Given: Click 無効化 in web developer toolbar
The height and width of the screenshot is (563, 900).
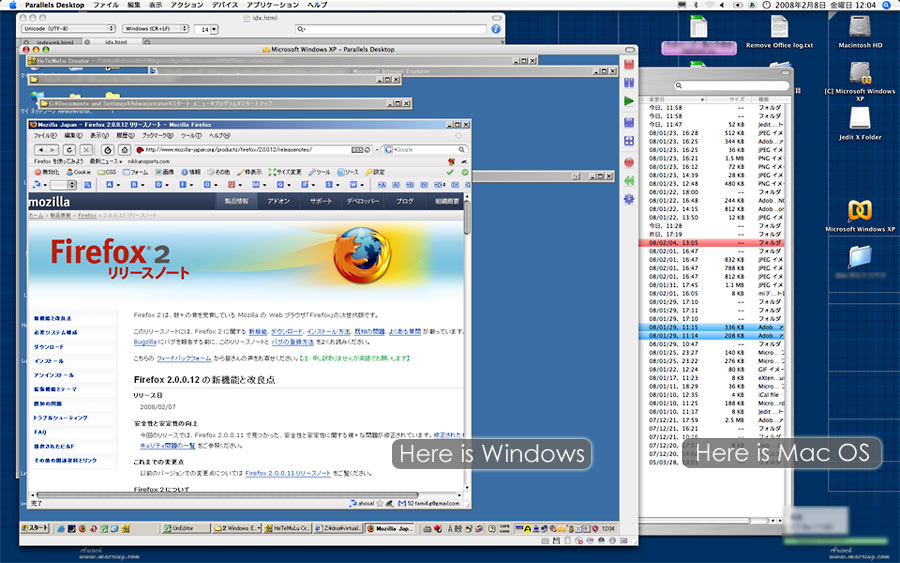Looking at the screenshot, I should (x=46, y=172).
